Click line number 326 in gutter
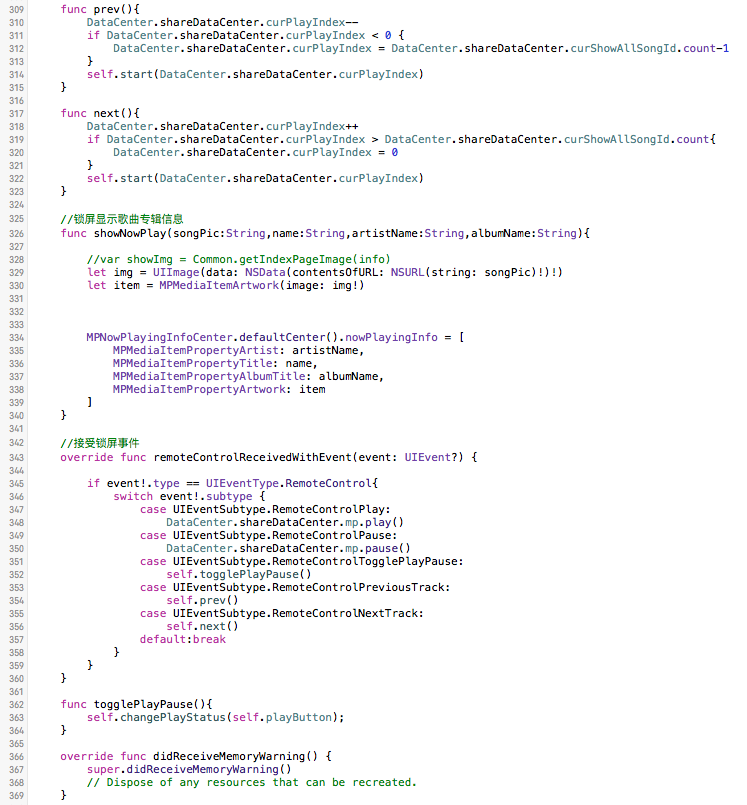The width and height of the screenshot is (747, 805). (x=16, y=234)
